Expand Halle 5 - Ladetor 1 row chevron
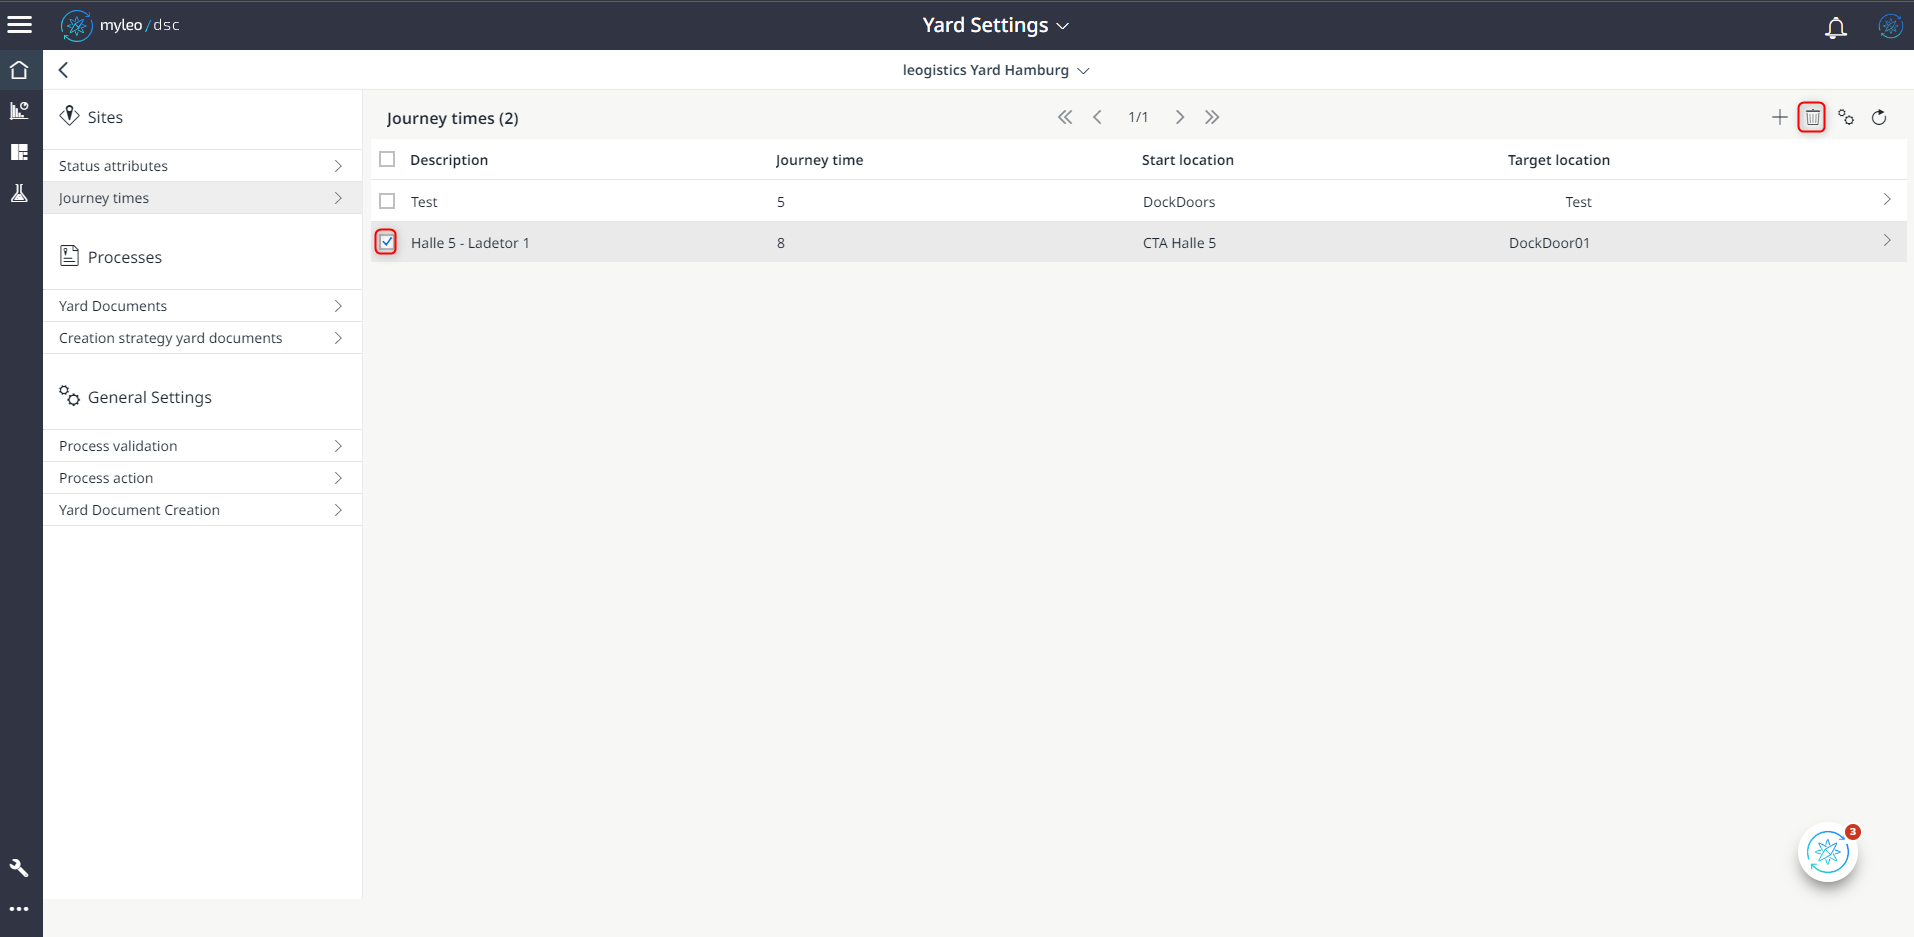The image size is (1914, 937). tap(1886, 240)
